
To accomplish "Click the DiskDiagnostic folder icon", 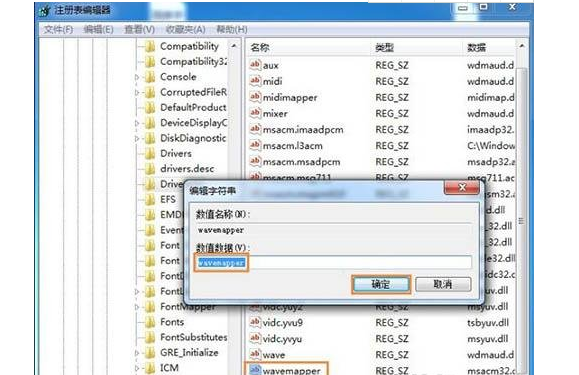I will [x=150, y=138].
